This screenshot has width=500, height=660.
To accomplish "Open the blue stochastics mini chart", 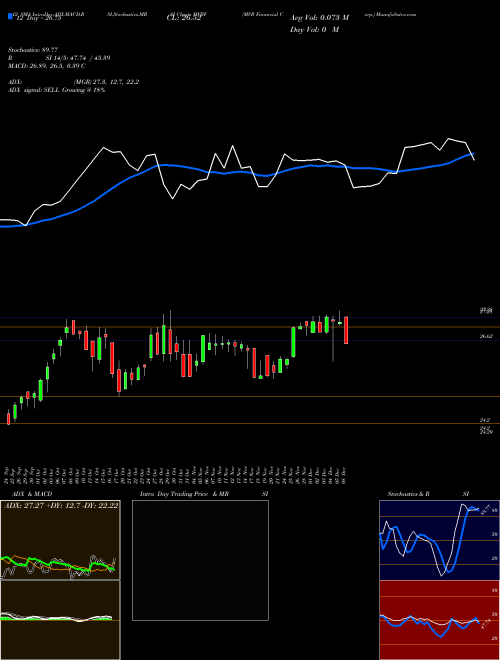I will 439,540.
